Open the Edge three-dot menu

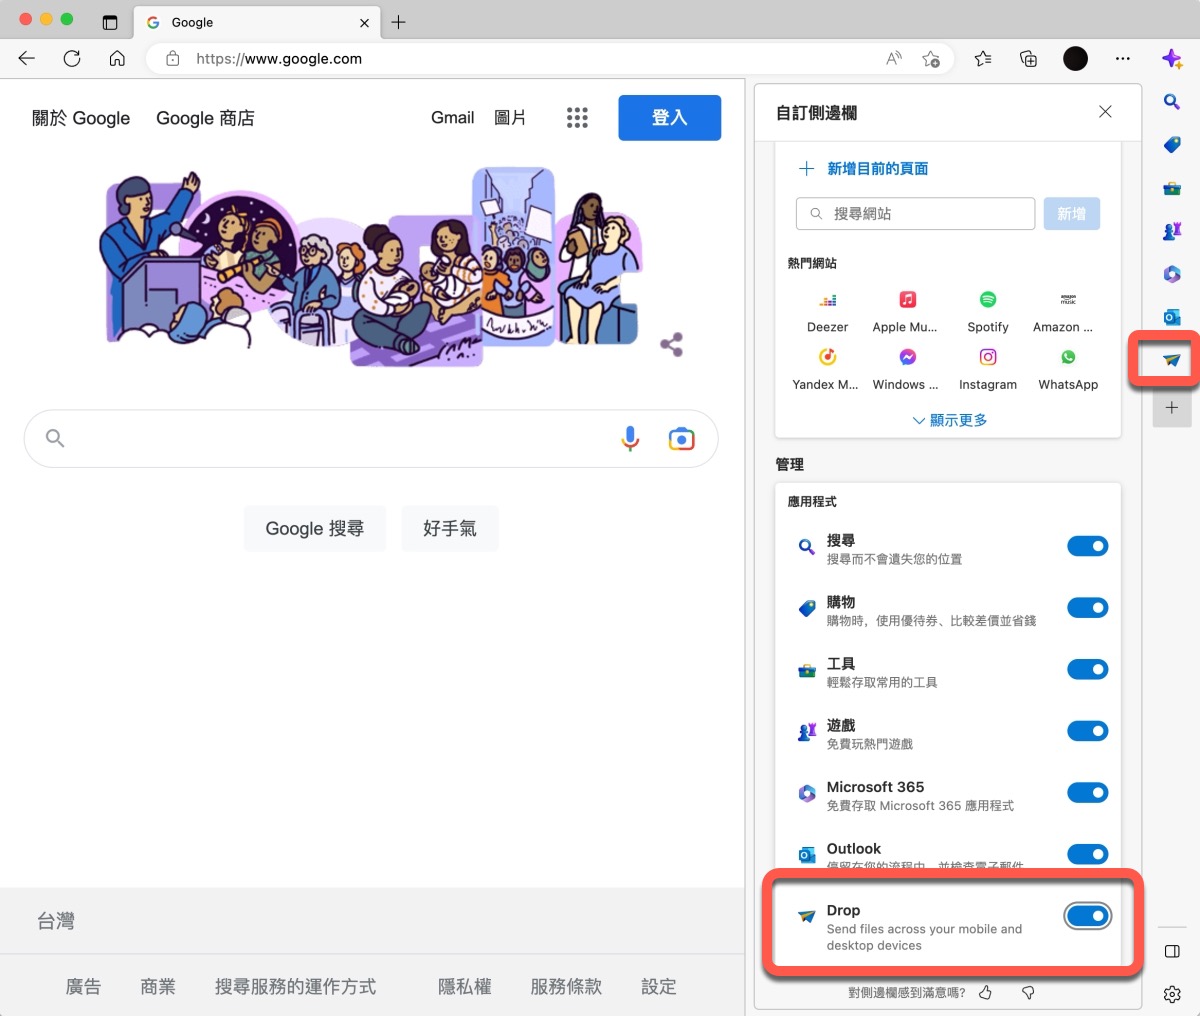click(x=1123, y=59)
